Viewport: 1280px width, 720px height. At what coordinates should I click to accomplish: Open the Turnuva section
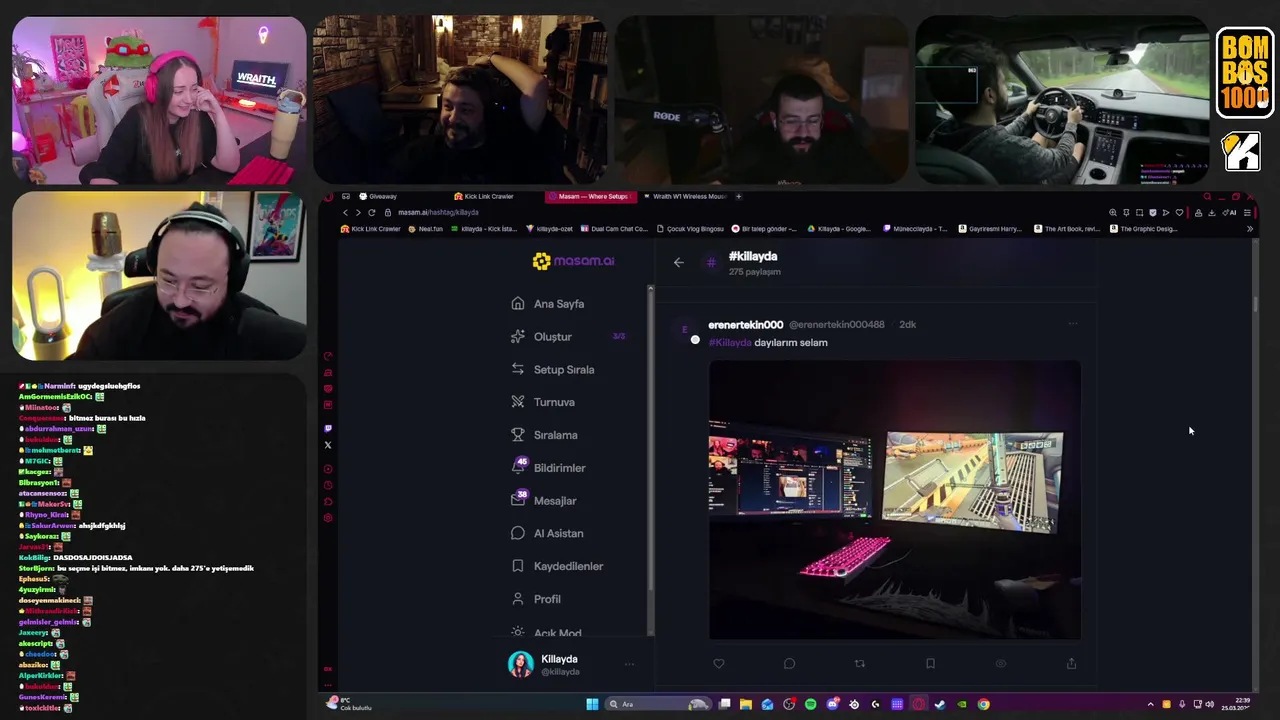tap(554, 402)
